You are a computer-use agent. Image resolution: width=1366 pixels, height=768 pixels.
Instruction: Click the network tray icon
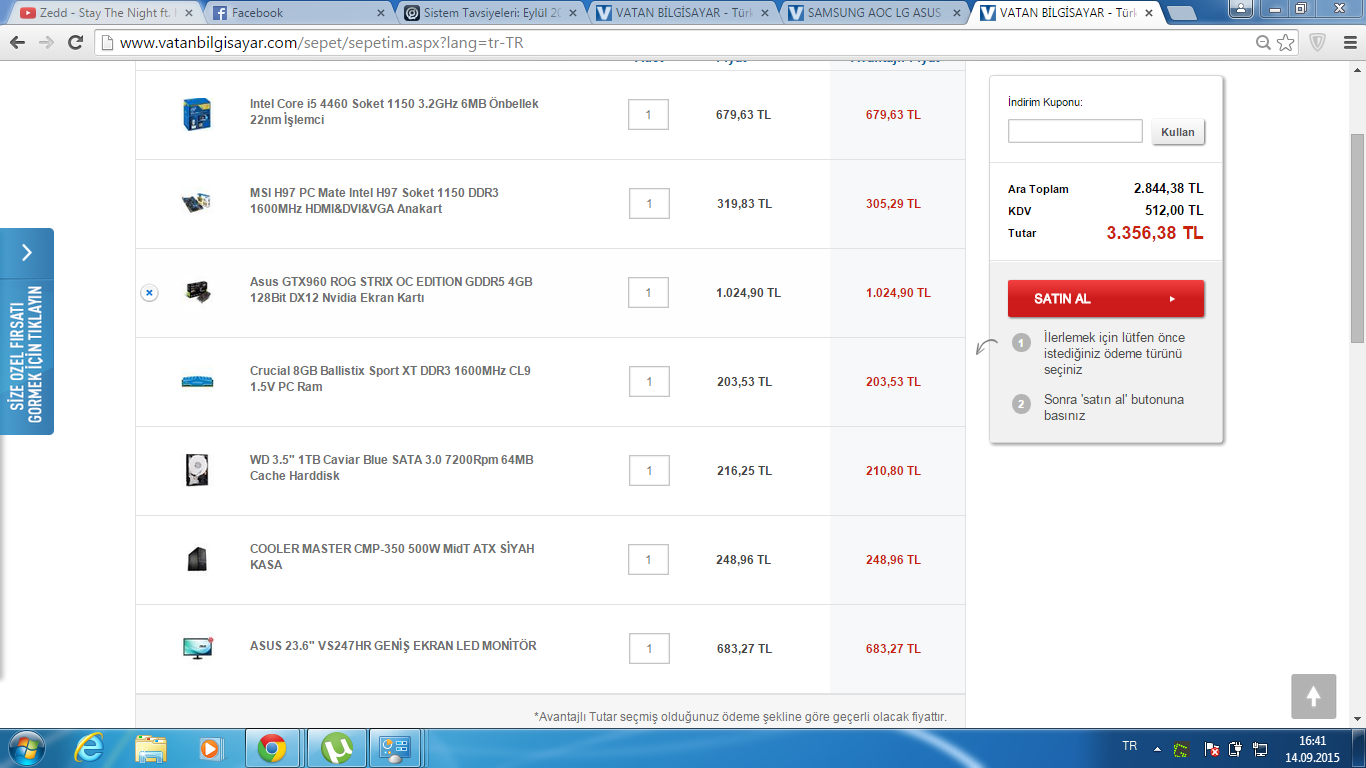click(x=1260, y=748)
